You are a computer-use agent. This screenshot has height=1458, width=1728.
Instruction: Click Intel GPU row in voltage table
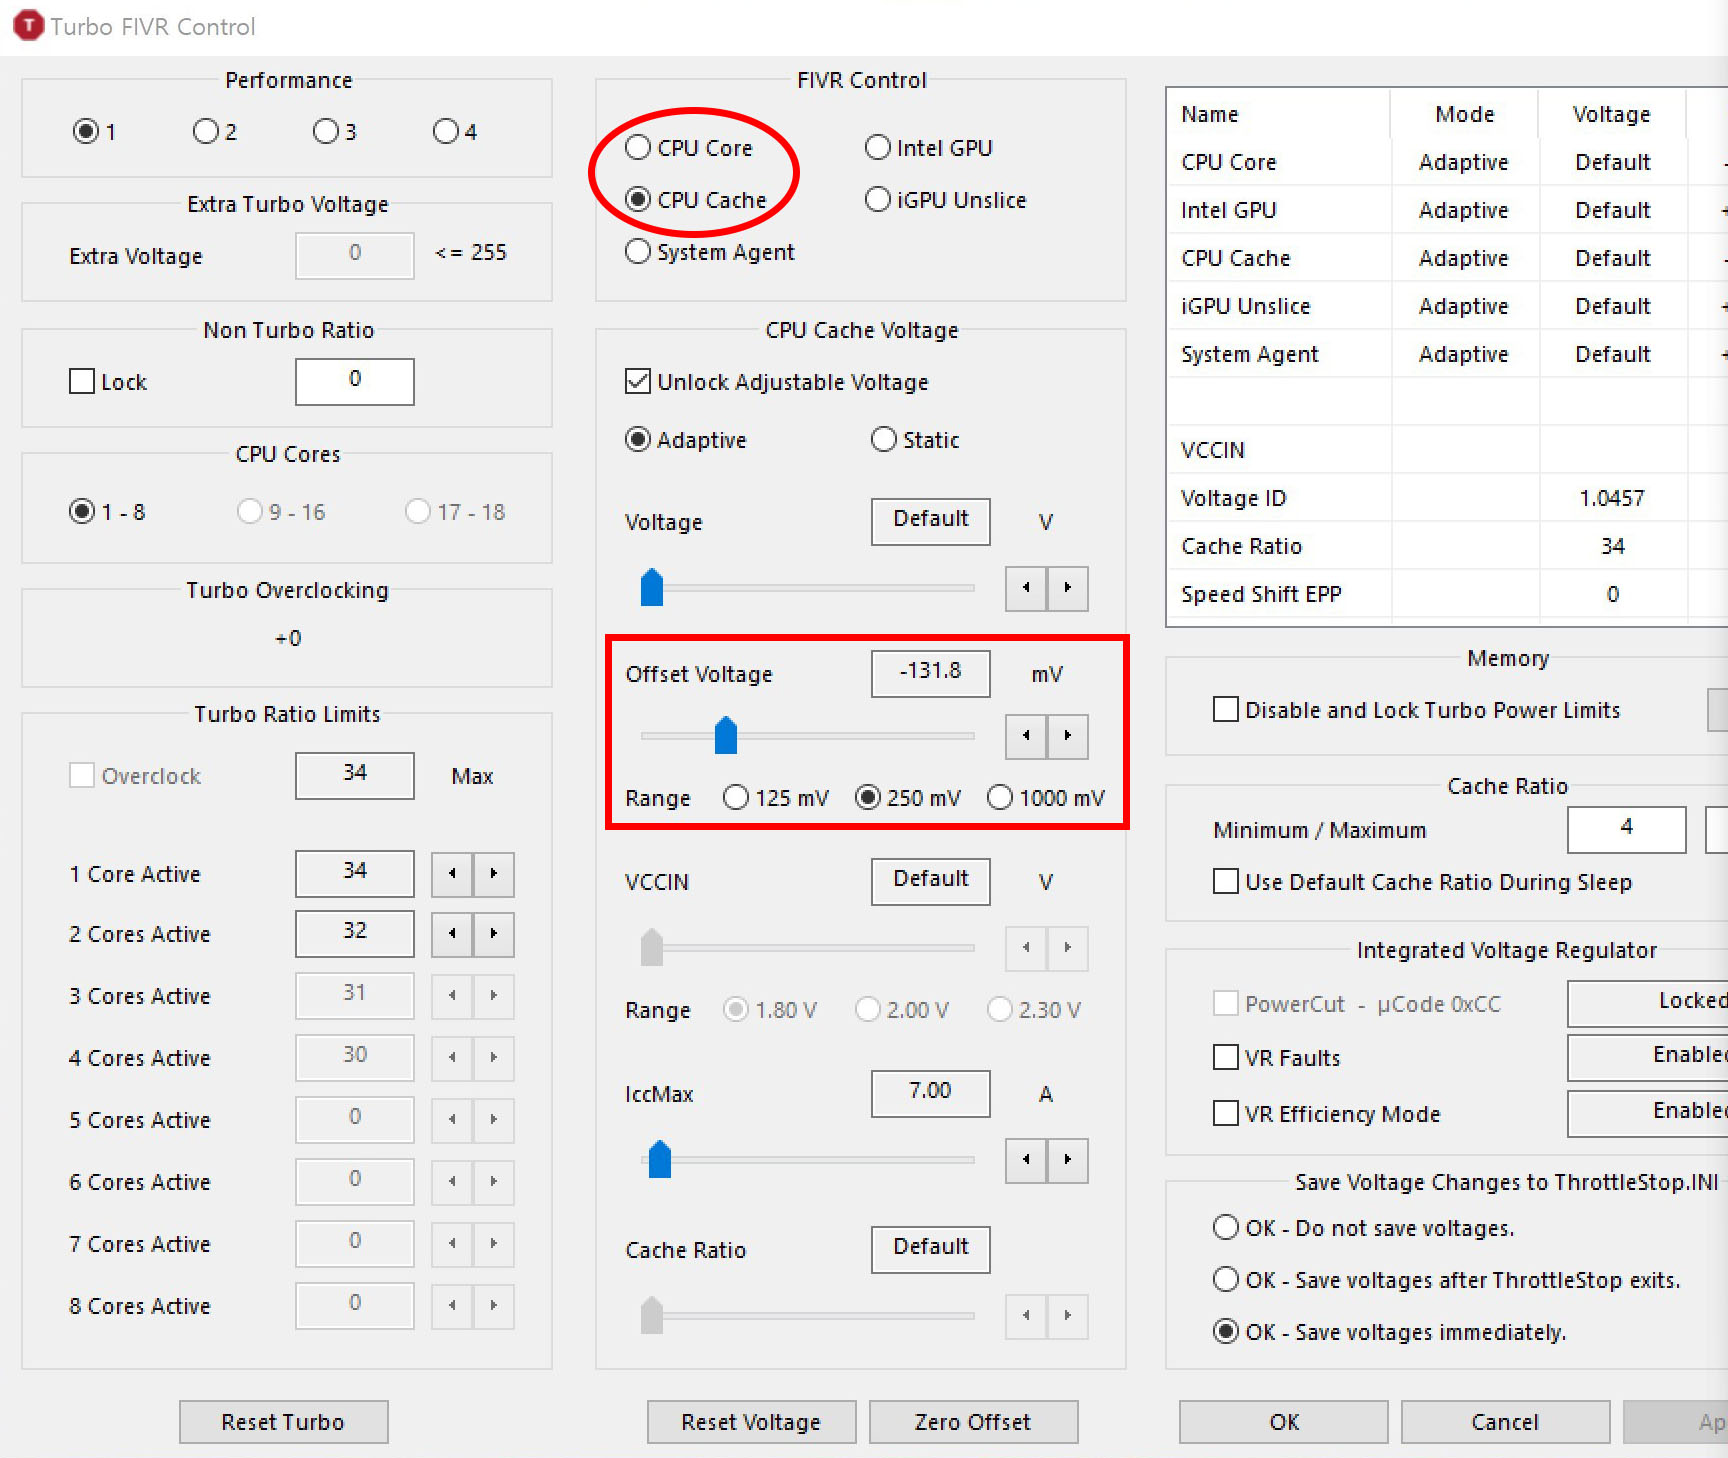(x=1447, y=210)
